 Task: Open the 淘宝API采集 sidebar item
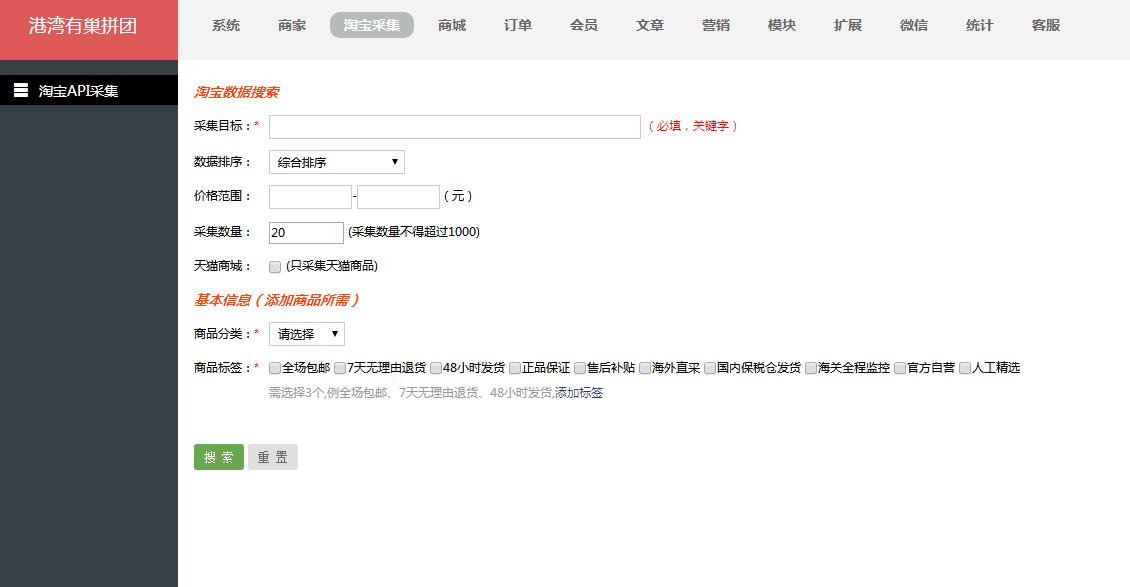pyautogui.click(x=89, y=90)
